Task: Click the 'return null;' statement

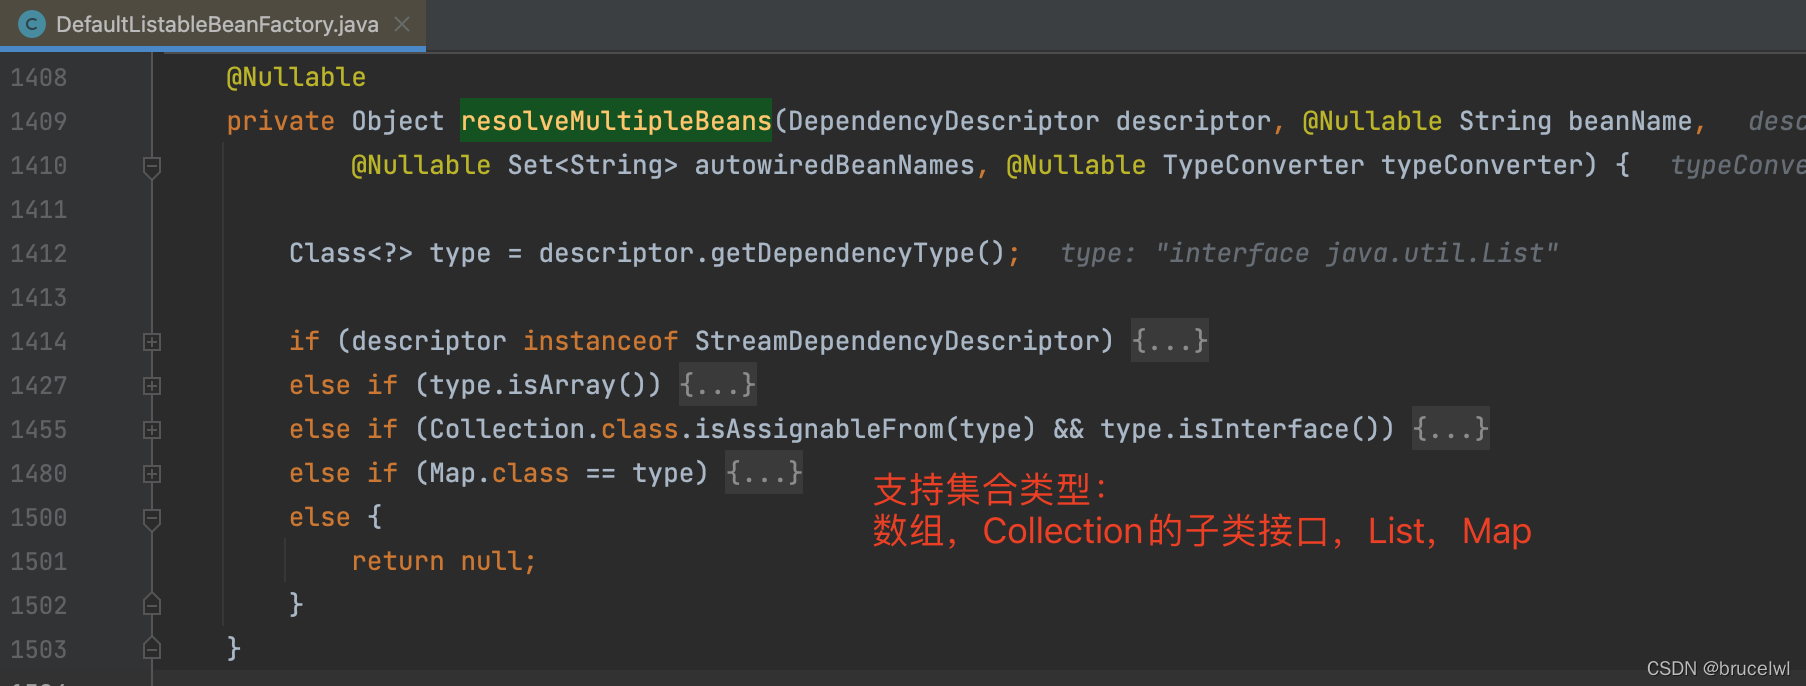Action: [x=444, y=561]
